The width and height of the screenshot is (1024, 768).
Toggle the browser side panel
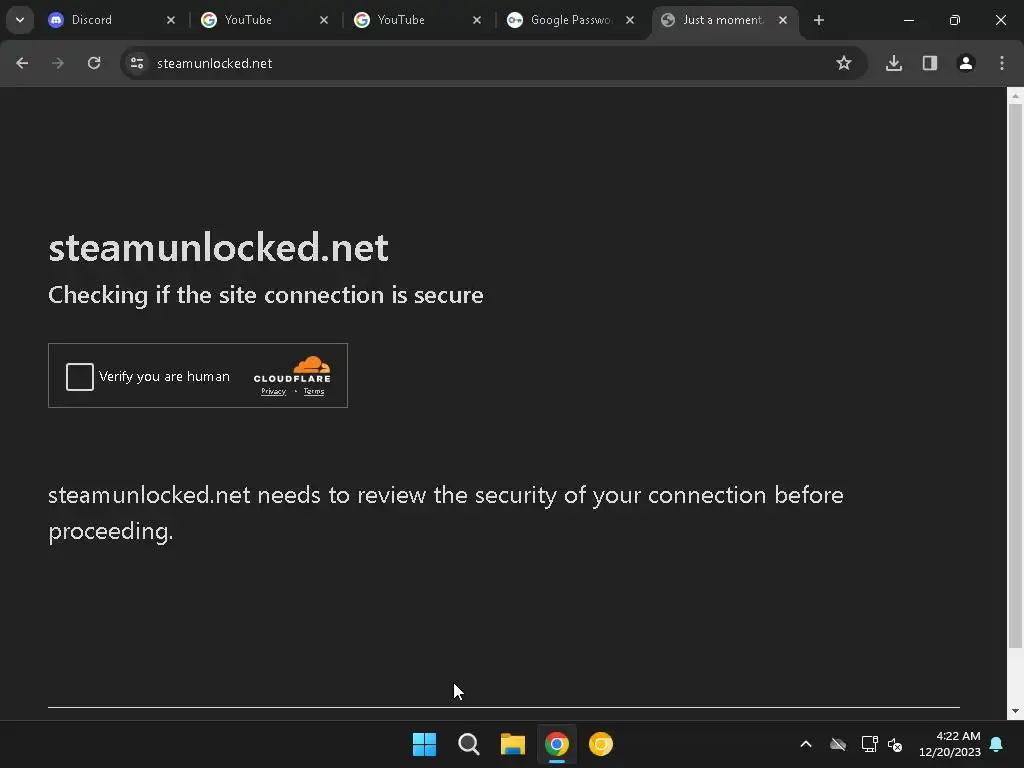click(930, 63)
